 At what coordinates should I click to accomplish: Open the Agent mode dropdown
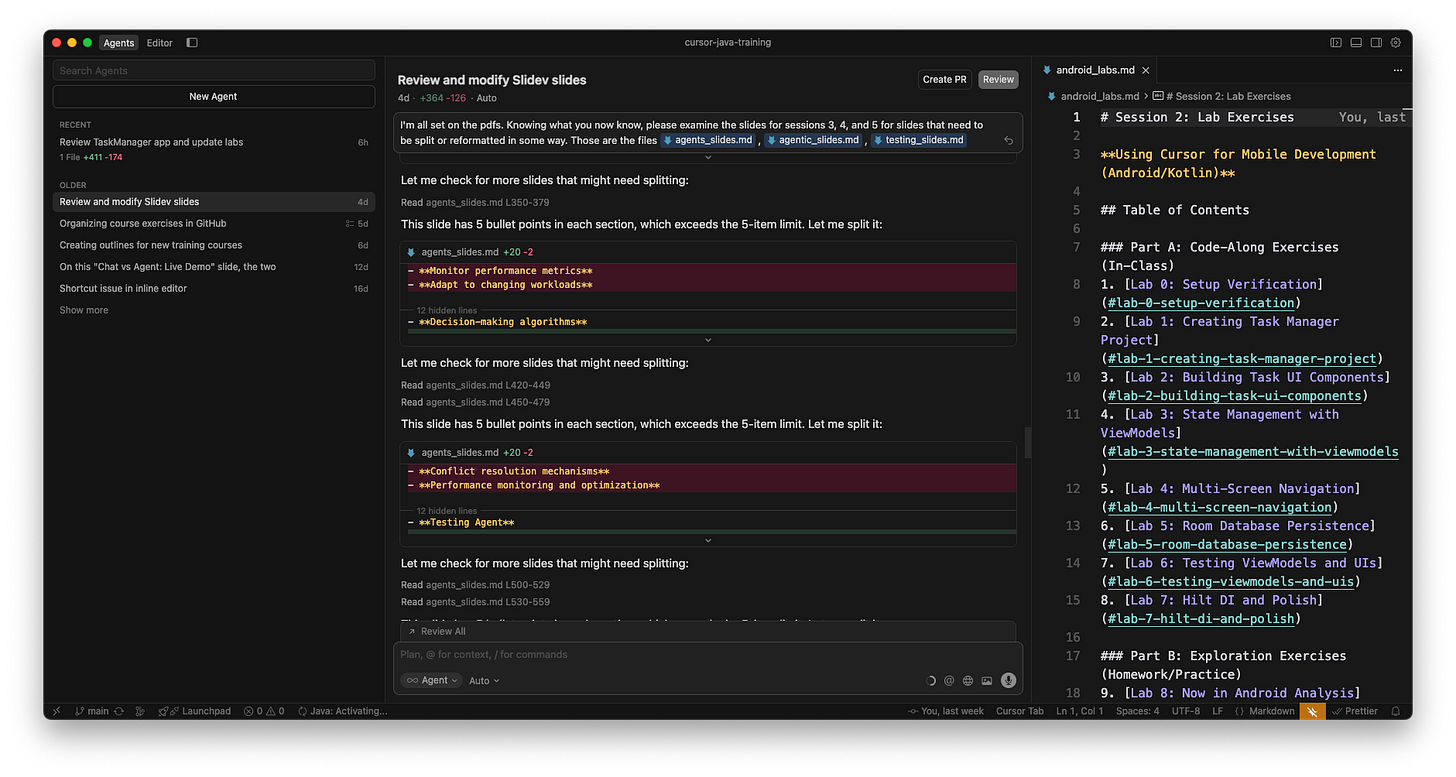[432, 680]
